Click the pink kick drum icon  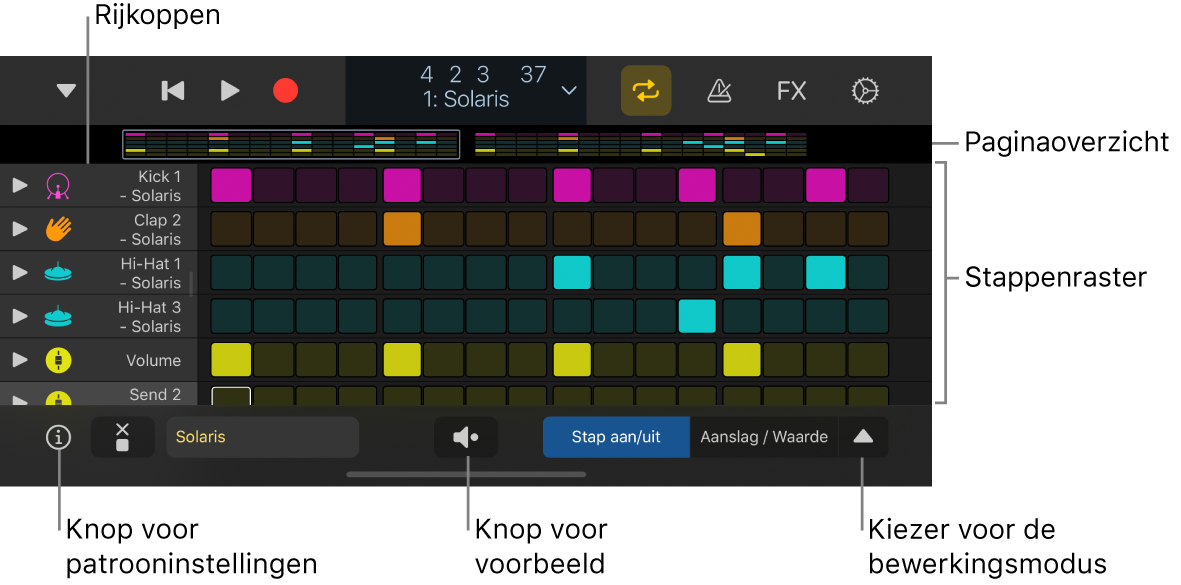pos(58,186)
